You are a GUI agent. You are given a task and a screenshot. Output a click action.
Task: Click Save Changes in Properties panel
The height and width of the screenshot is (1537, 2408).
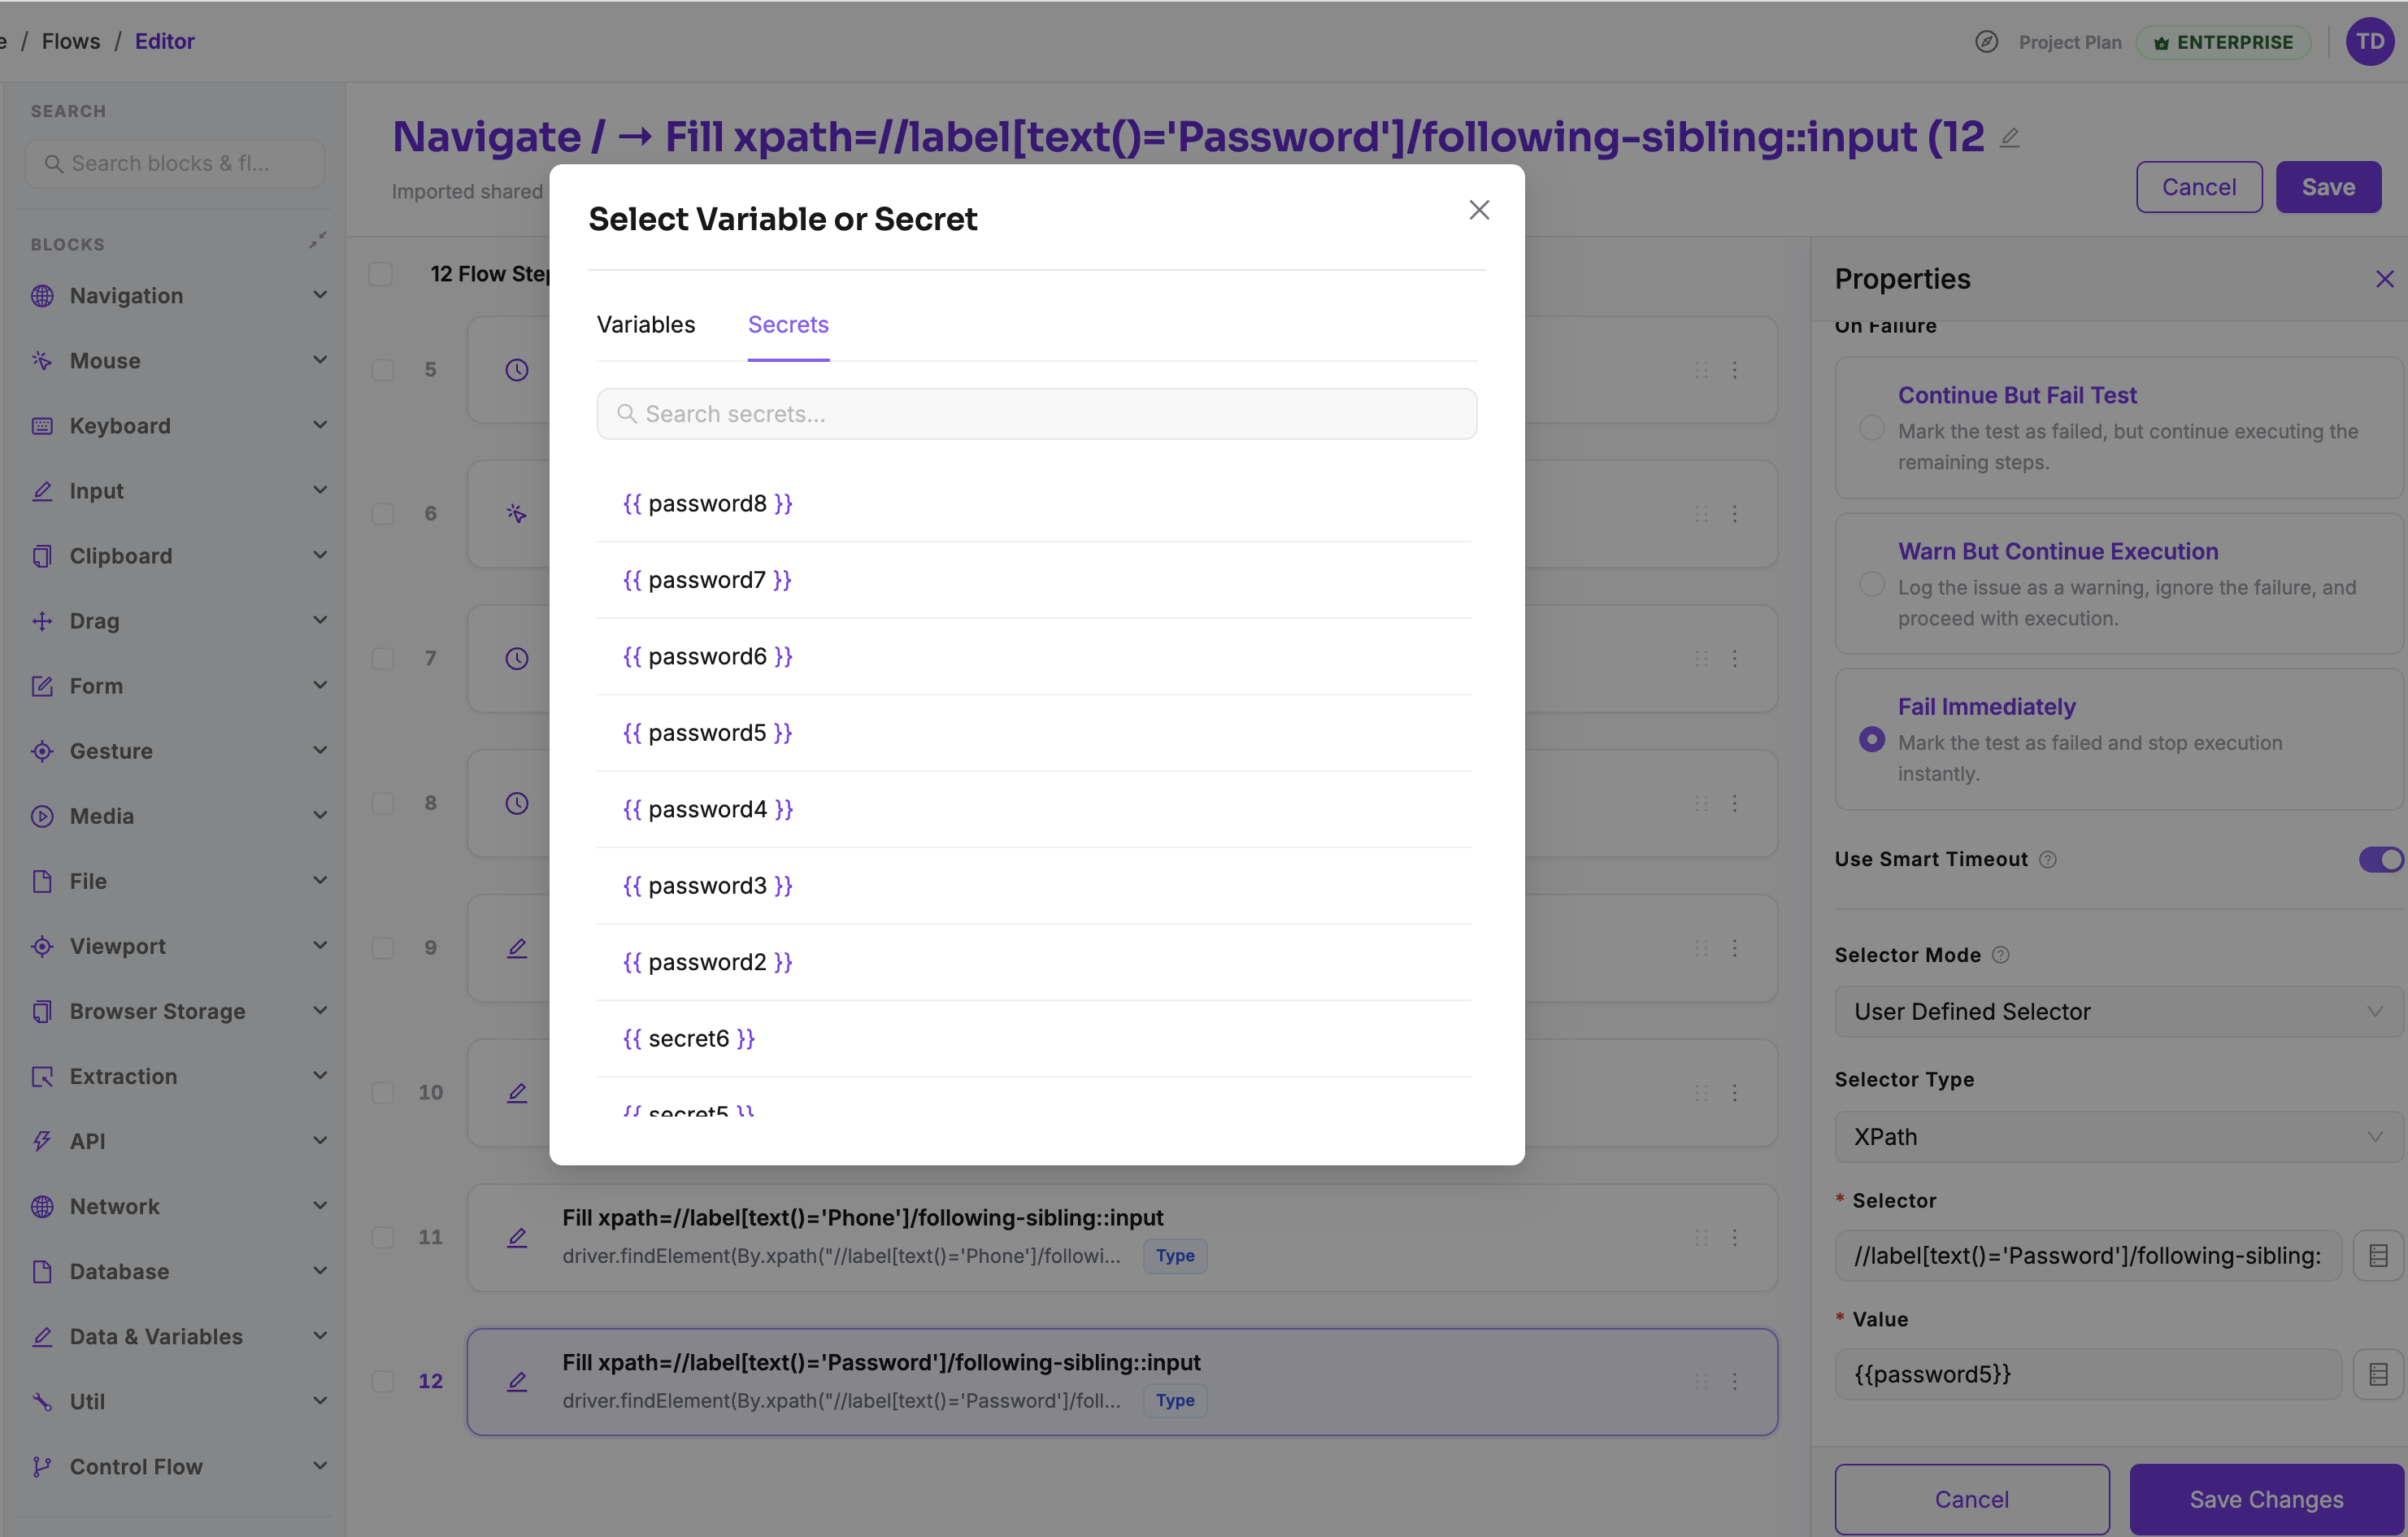(2266, 1499)
